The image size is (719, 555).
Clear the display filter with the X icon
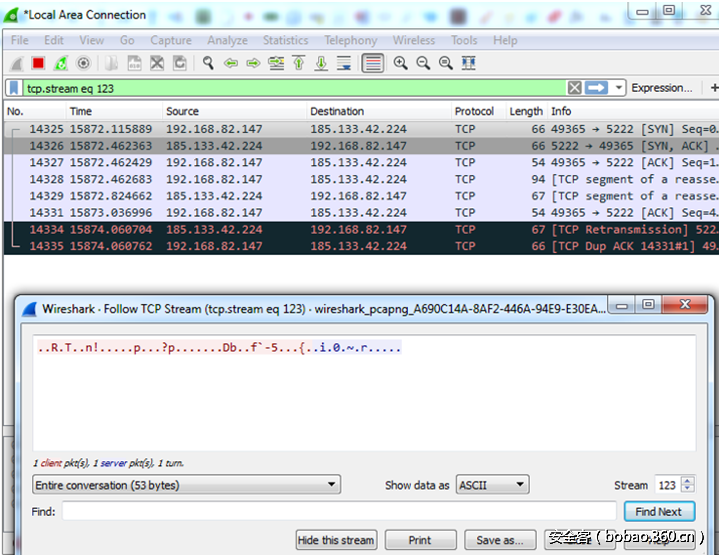pos(574,88)
